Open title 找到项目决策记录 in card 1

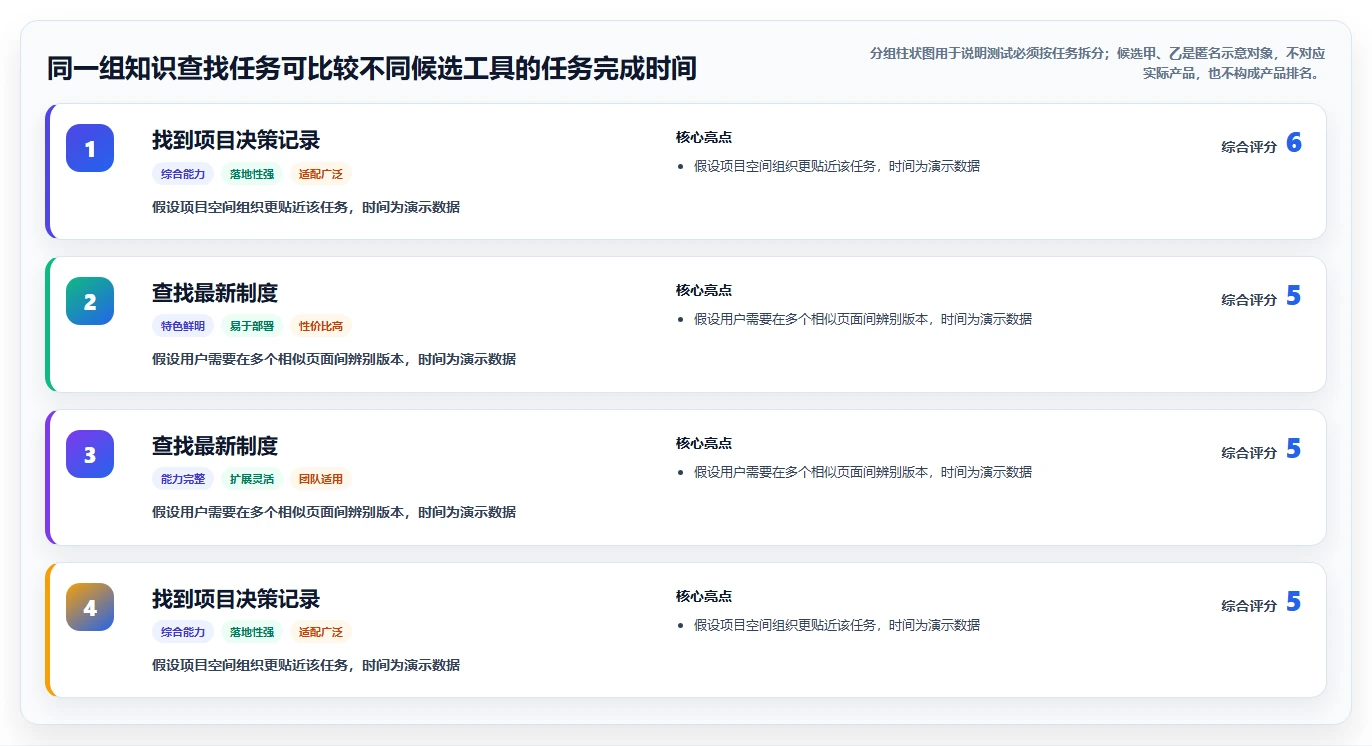[236, 140]
